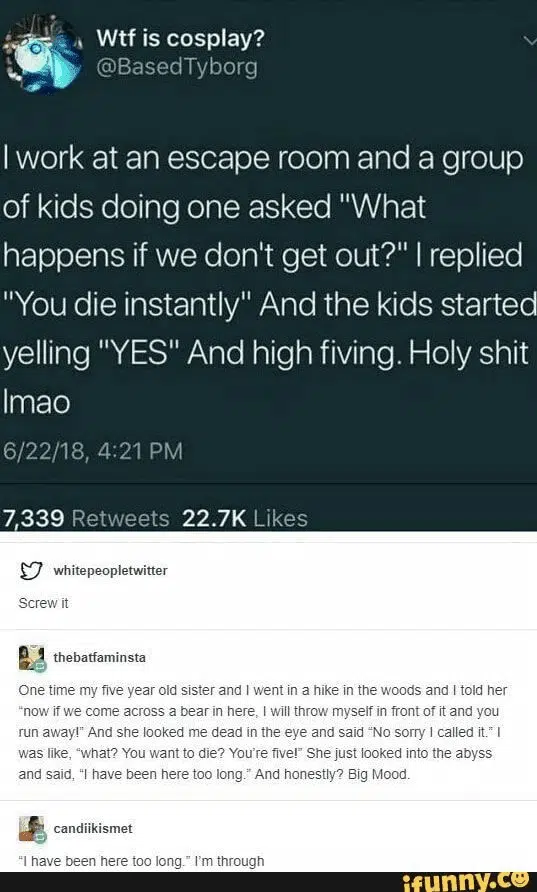Click the iFunny smiley face icon
This screenshot has width=537, height=892.
[x=524, y=880]
